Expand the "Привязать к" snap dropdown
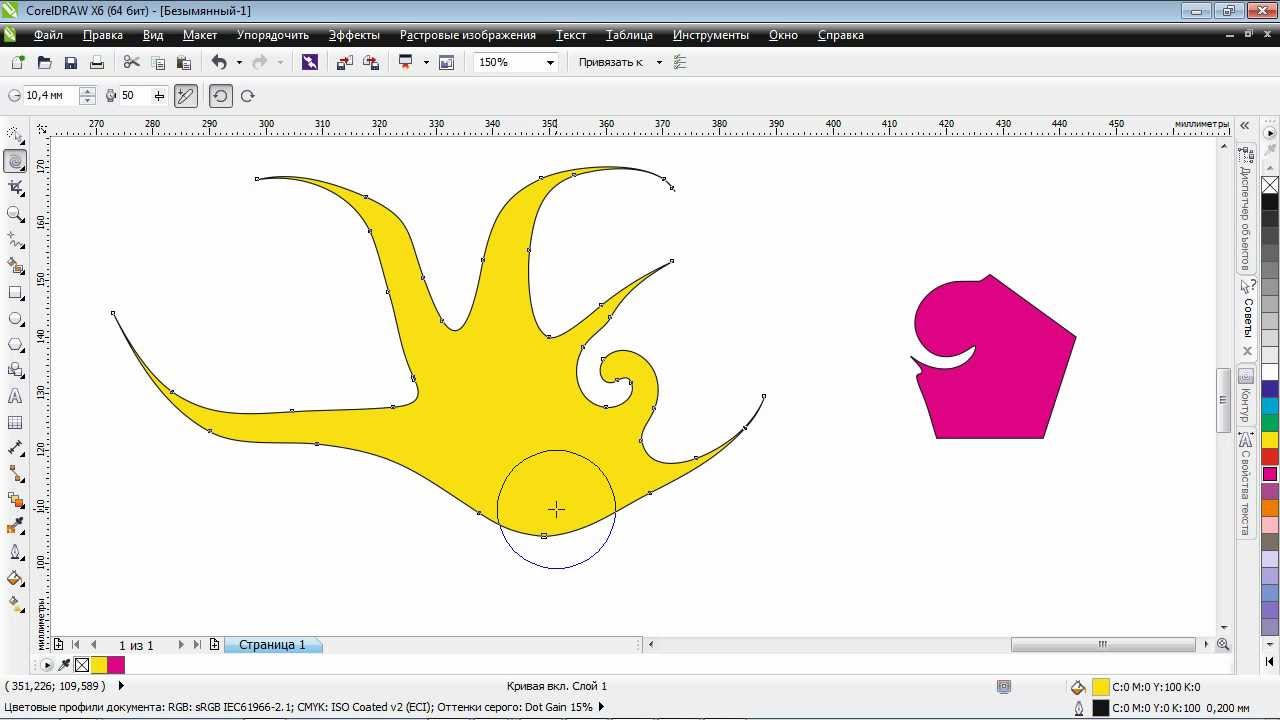This screenshot has height=720, width=1280. (x=659, y=62)
